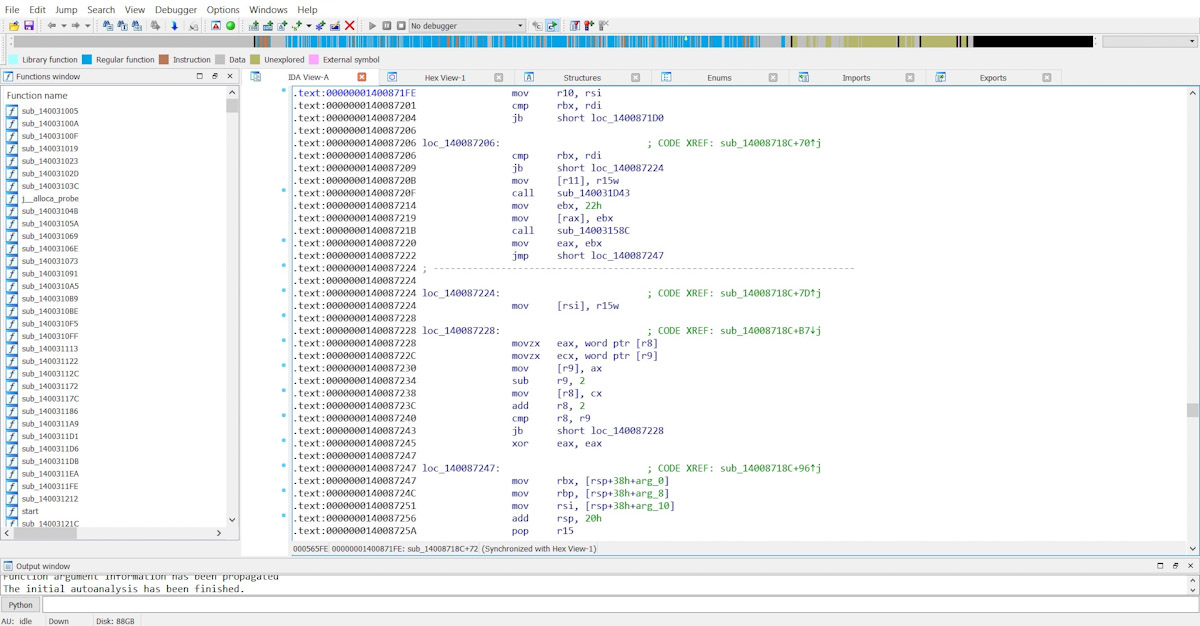Click the highlighted blue toolbar icon right of debugger box

tap(552, 25)
